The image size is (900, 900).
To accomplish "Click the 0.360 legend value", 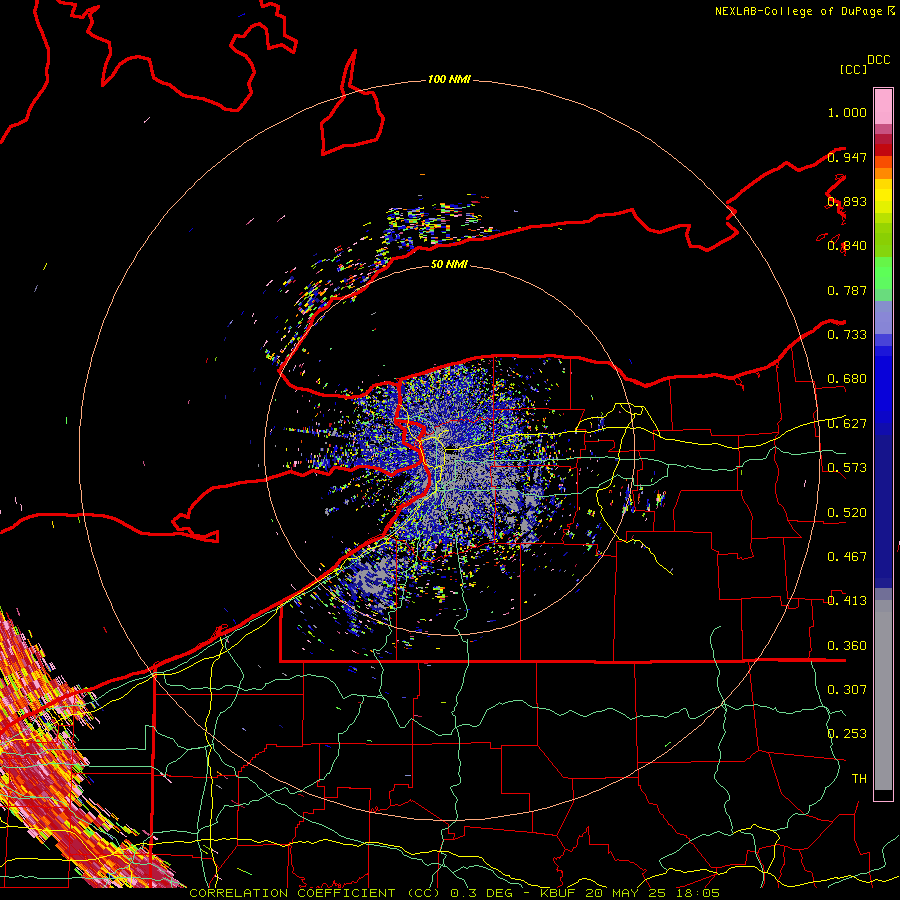I will [x=847, y=646].
